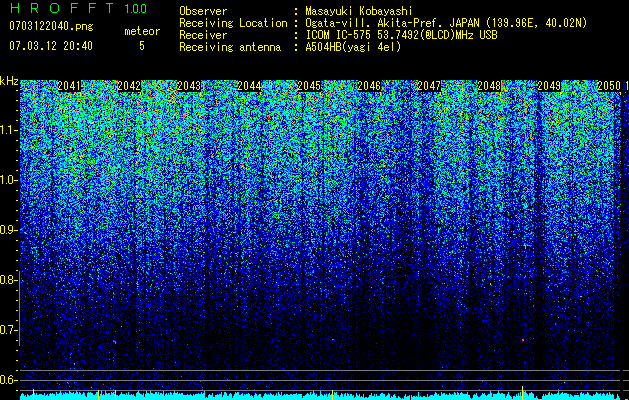
Task: Click the 2043 time marker
Action: tap(189, 86)
